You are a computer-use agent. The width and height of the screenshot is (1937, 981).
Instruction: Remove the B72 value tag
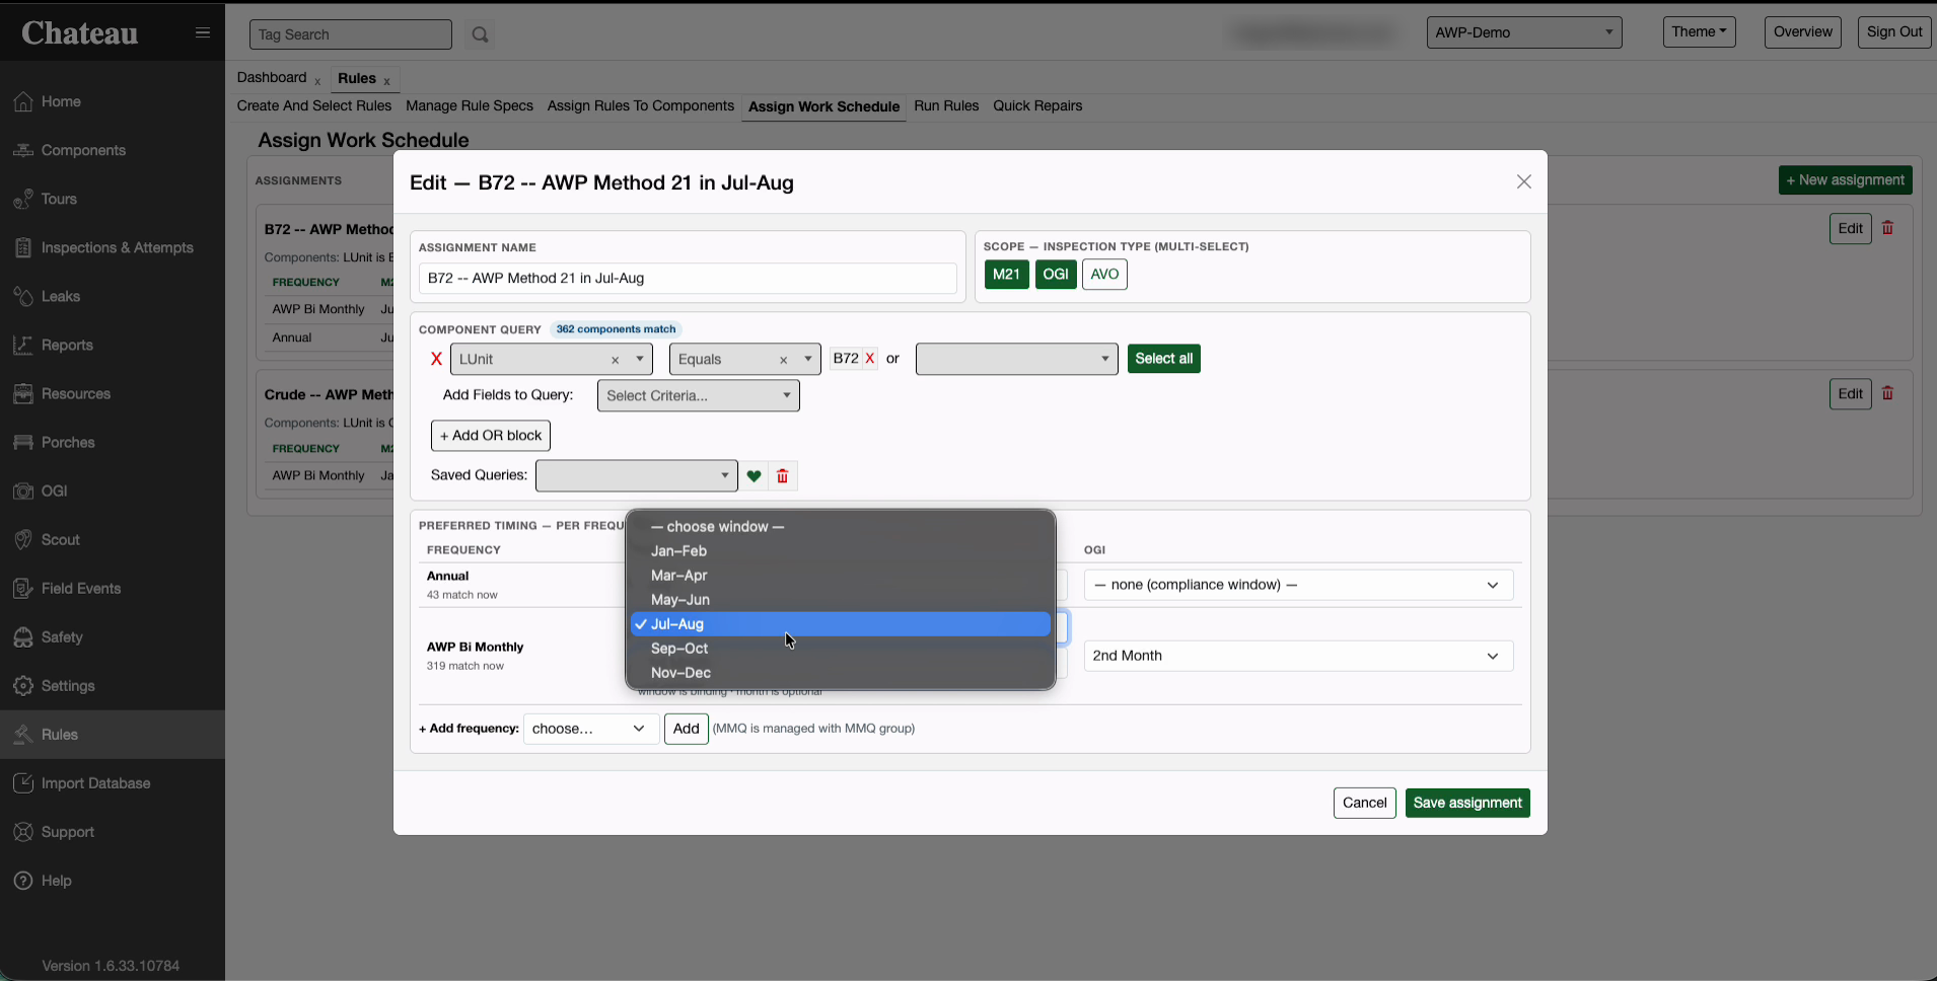click(870, 358)
